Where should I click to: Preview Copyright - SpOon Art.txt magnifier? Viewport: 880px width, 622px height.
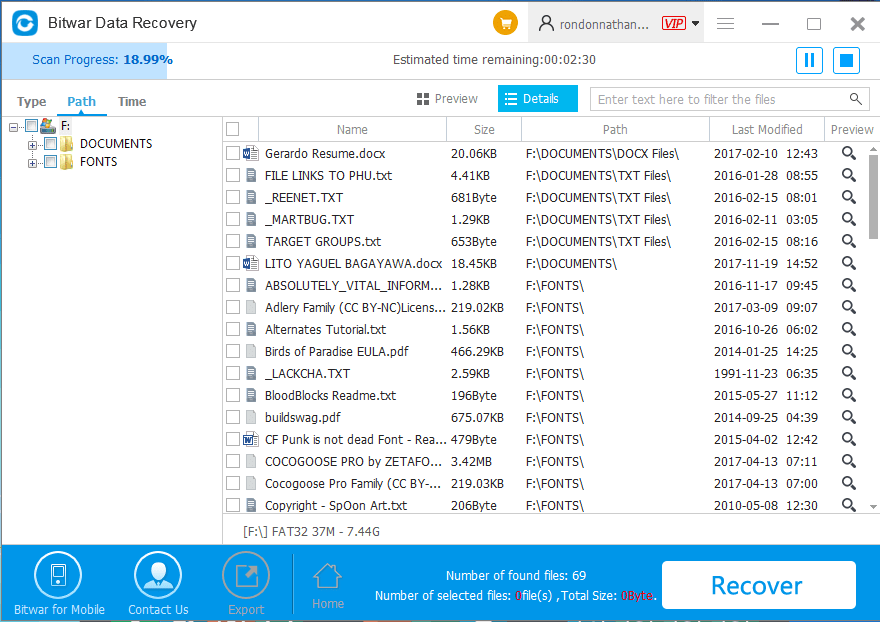(x=849, y=505)
